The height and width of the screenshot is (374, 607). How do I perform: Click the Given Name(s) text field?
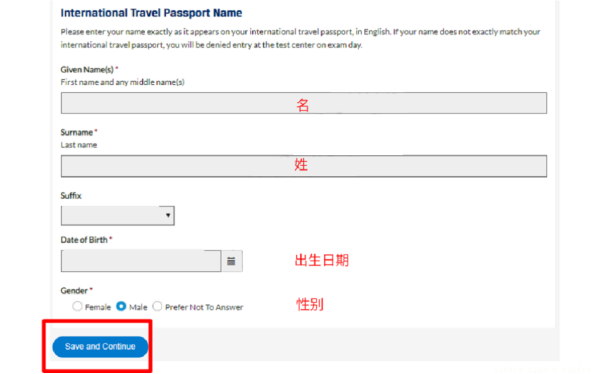click(x=304, y=103)
